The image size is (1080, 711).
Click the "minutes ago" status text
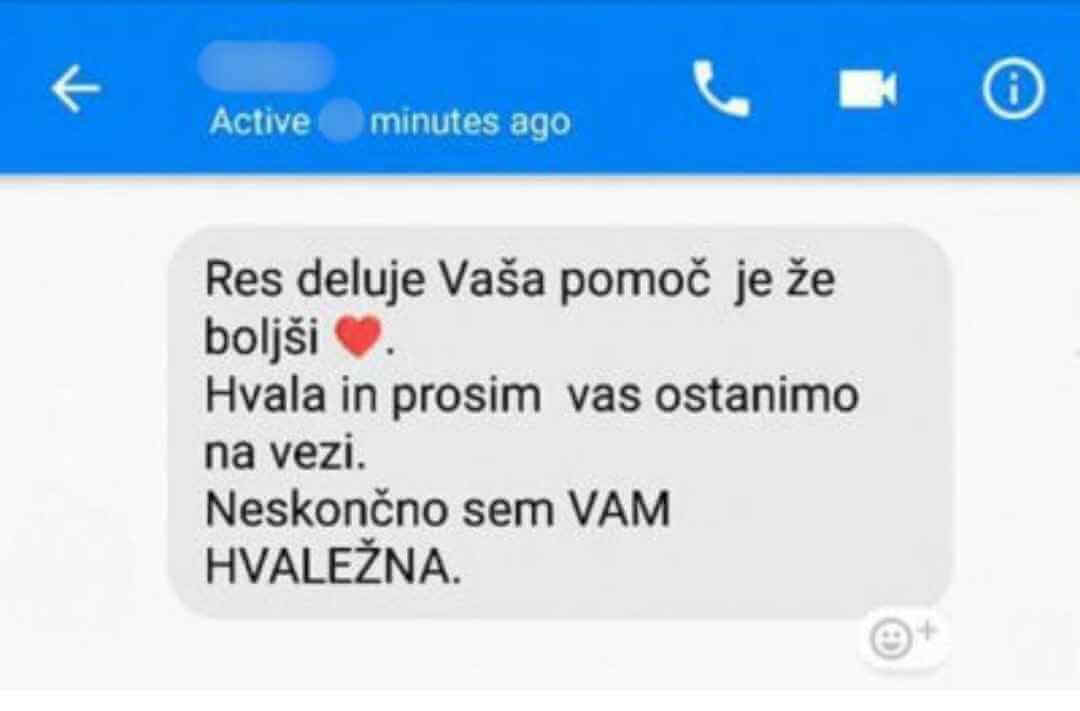point(470,123)
